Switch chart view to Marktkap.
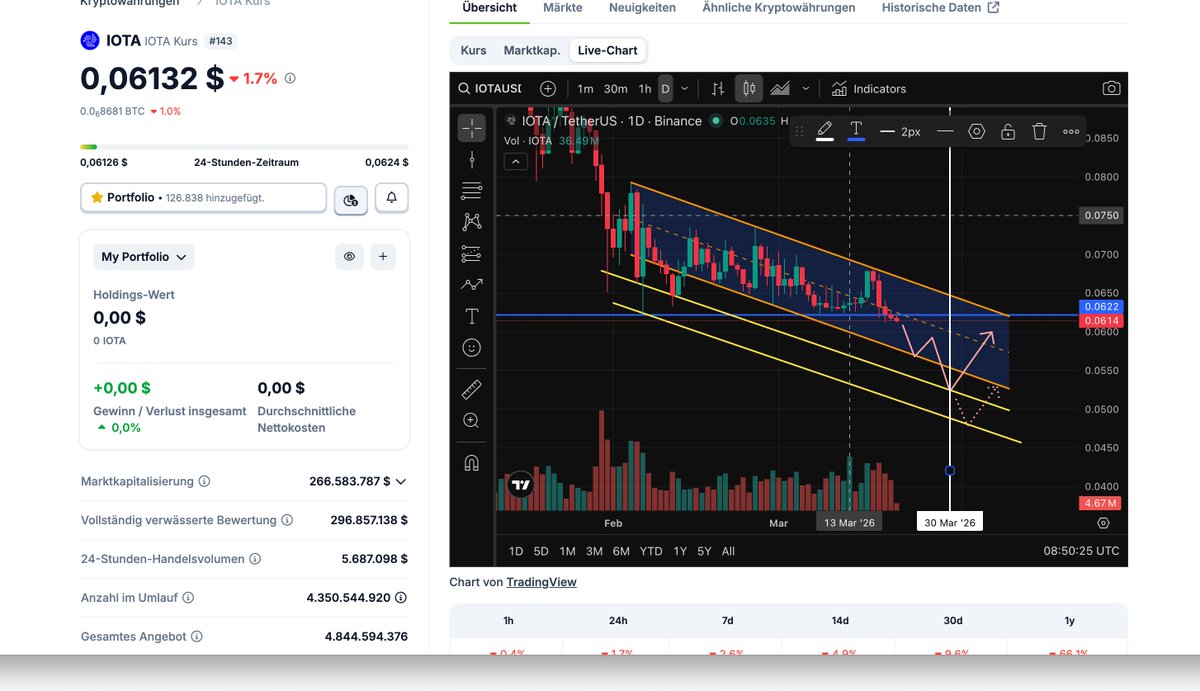 (x=532, y=50)
